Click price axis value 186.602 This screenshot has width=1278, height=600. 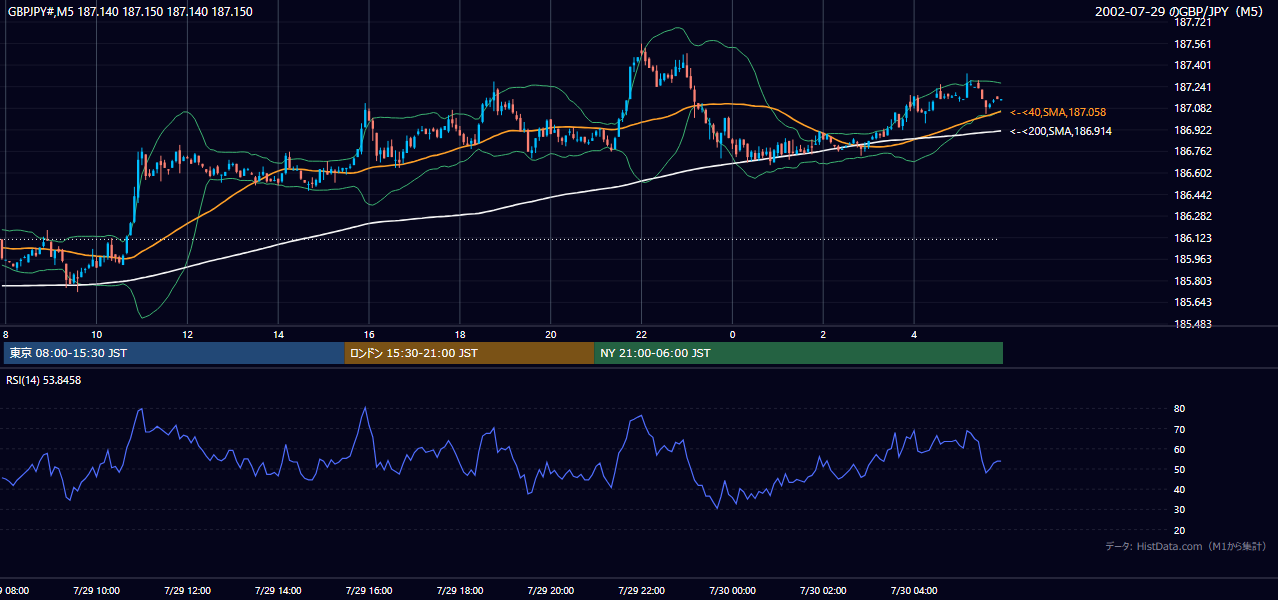click(1193, 173)
